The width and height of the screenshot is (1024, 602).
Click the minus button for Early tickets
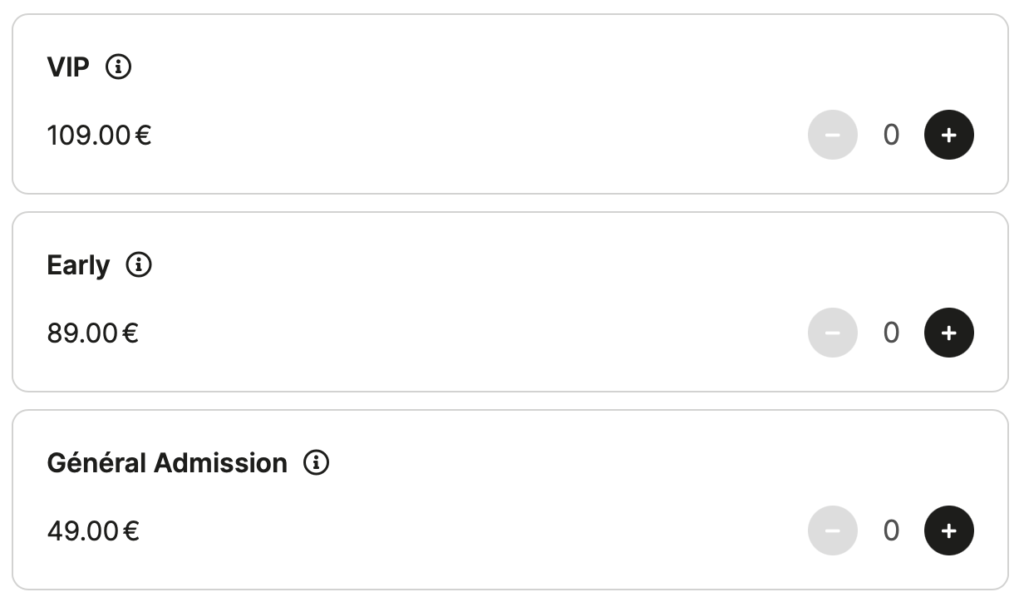832,333
